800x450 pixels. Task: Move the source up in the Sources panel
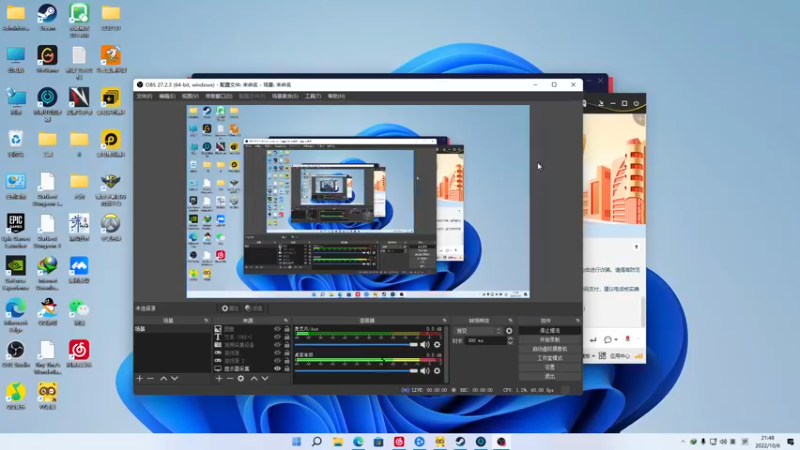click(x=254, y=379)
